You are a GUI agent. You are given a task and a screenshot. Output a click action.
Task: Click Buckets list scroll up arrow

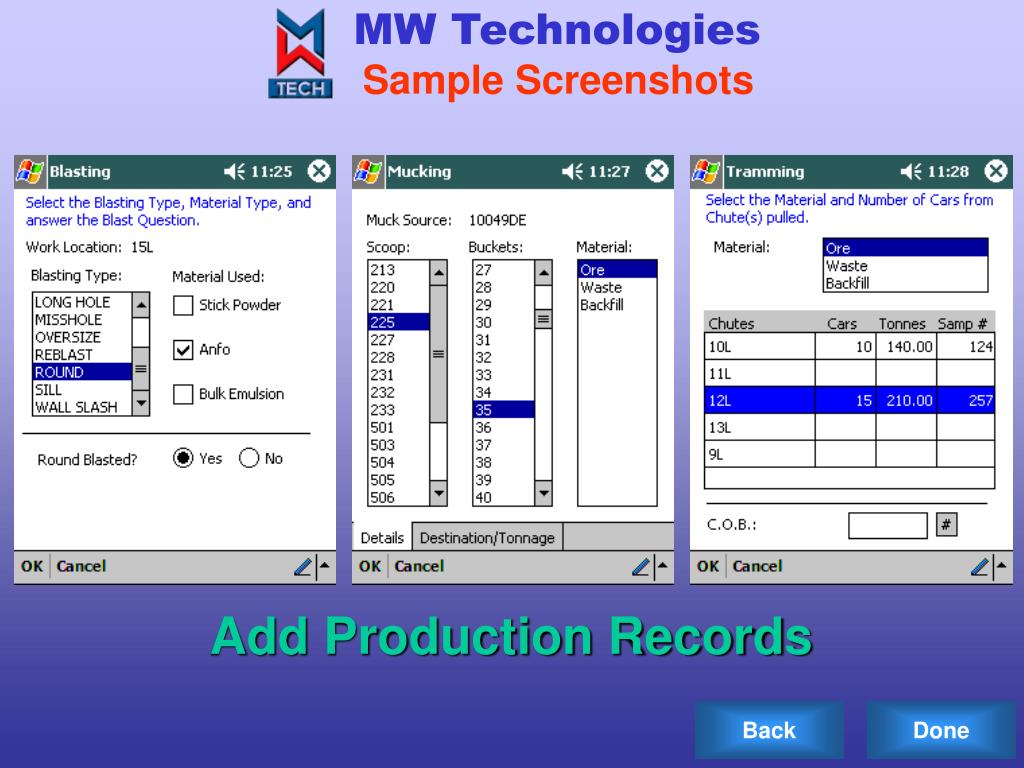coord(543,273)
